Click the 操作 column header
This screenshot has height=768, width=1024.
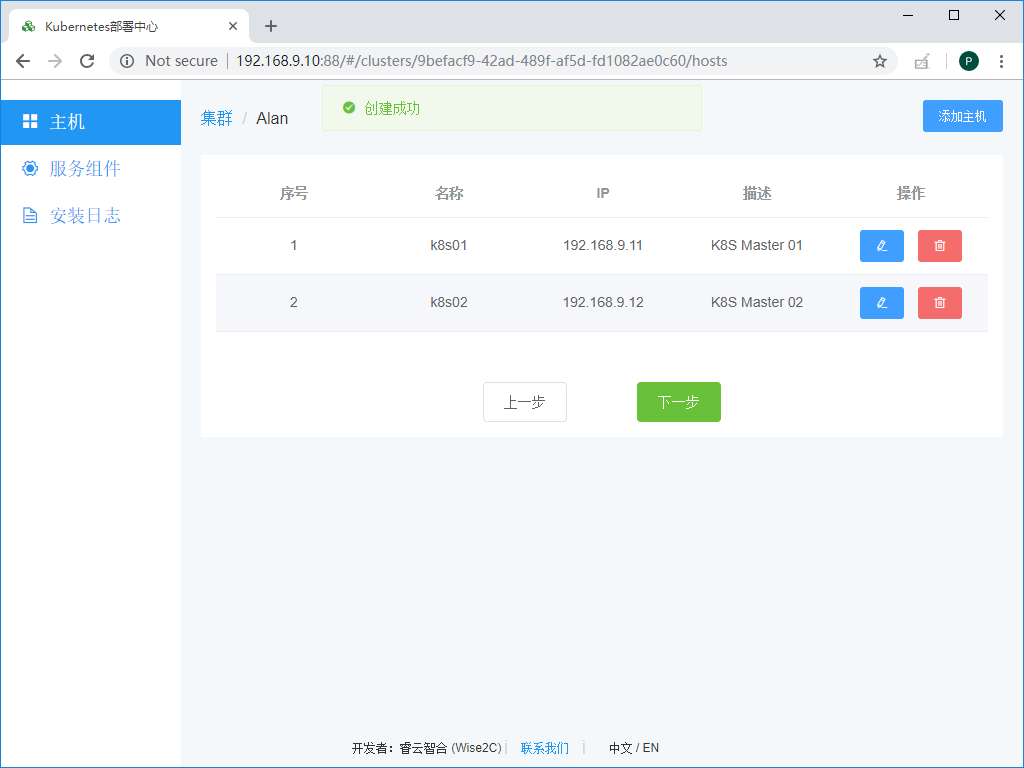[x=910, y=193]
